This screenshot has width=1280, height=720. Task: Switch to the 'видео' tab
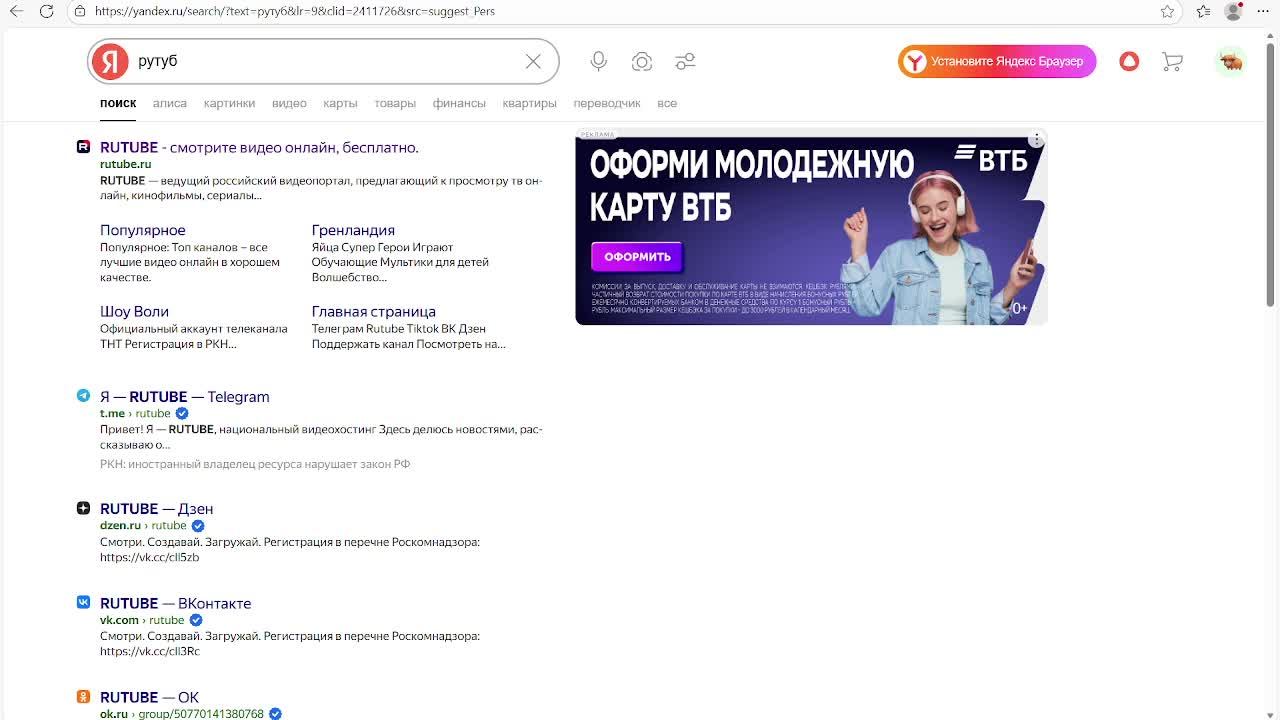click(289, 103)
